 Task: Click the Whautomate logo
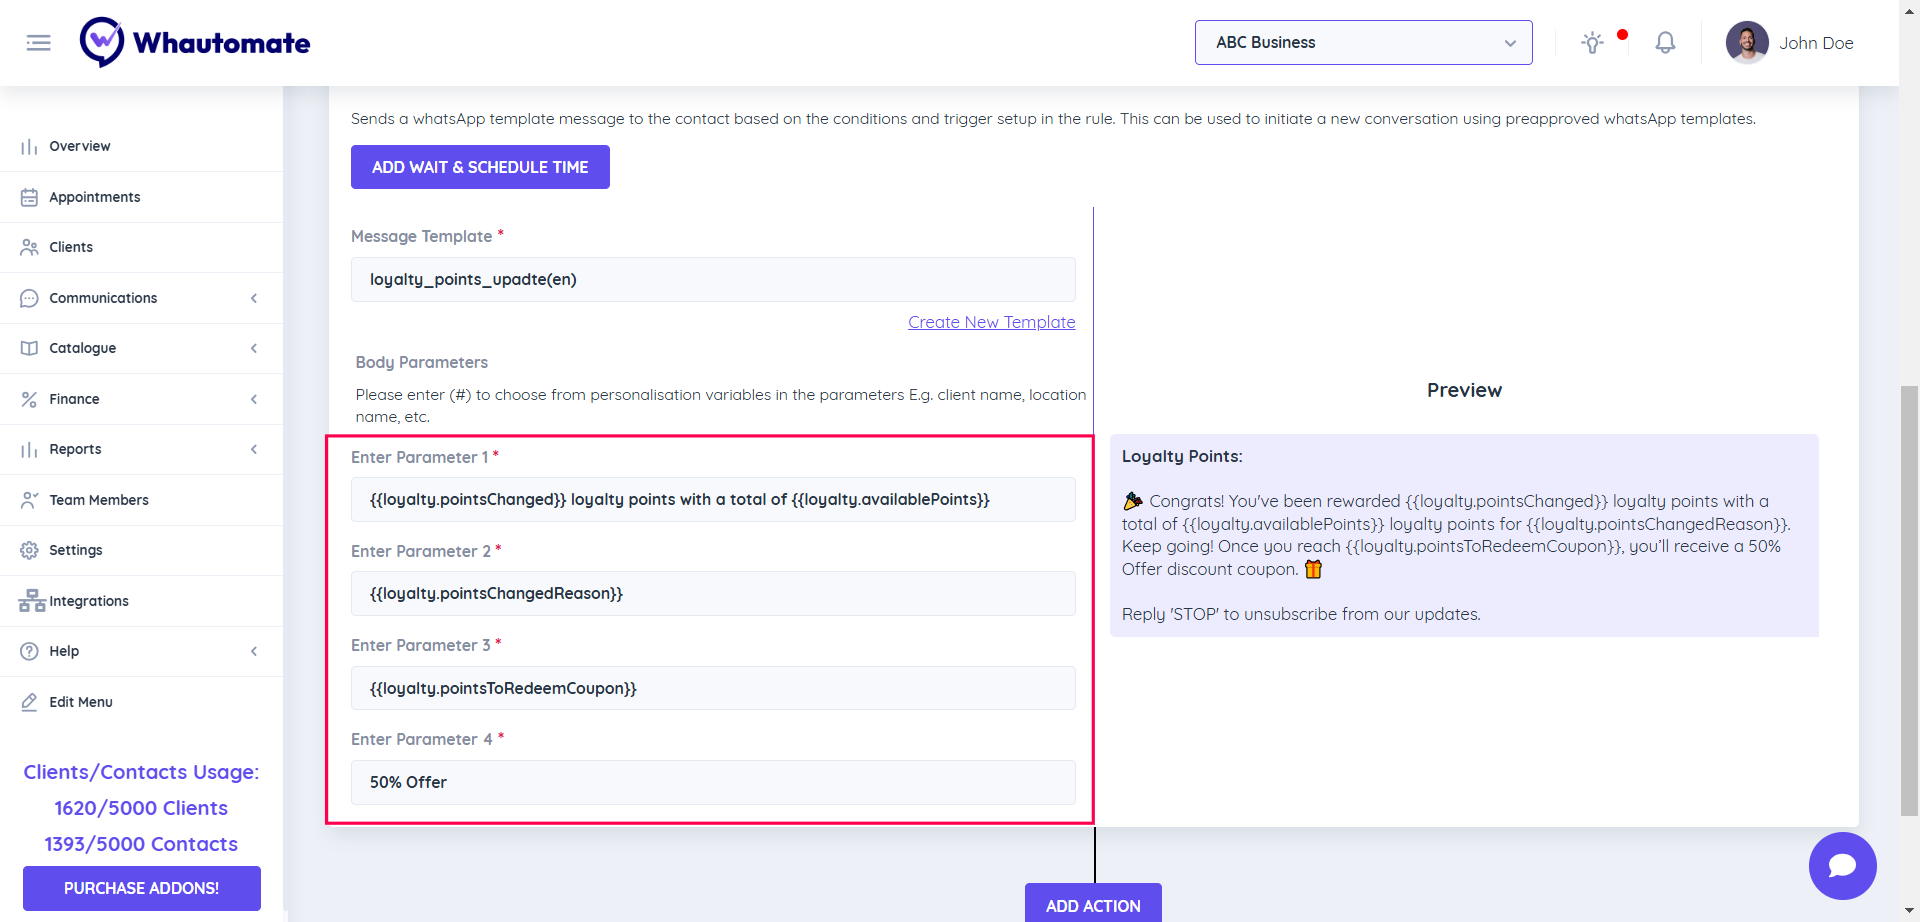click(x=196, y=43)
